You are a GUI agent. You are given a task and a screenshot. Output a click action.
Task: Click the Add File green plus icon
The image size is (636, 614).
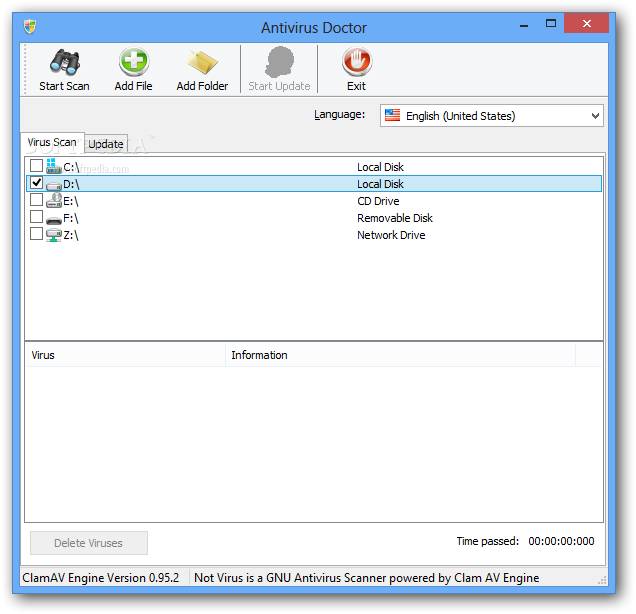134,62
